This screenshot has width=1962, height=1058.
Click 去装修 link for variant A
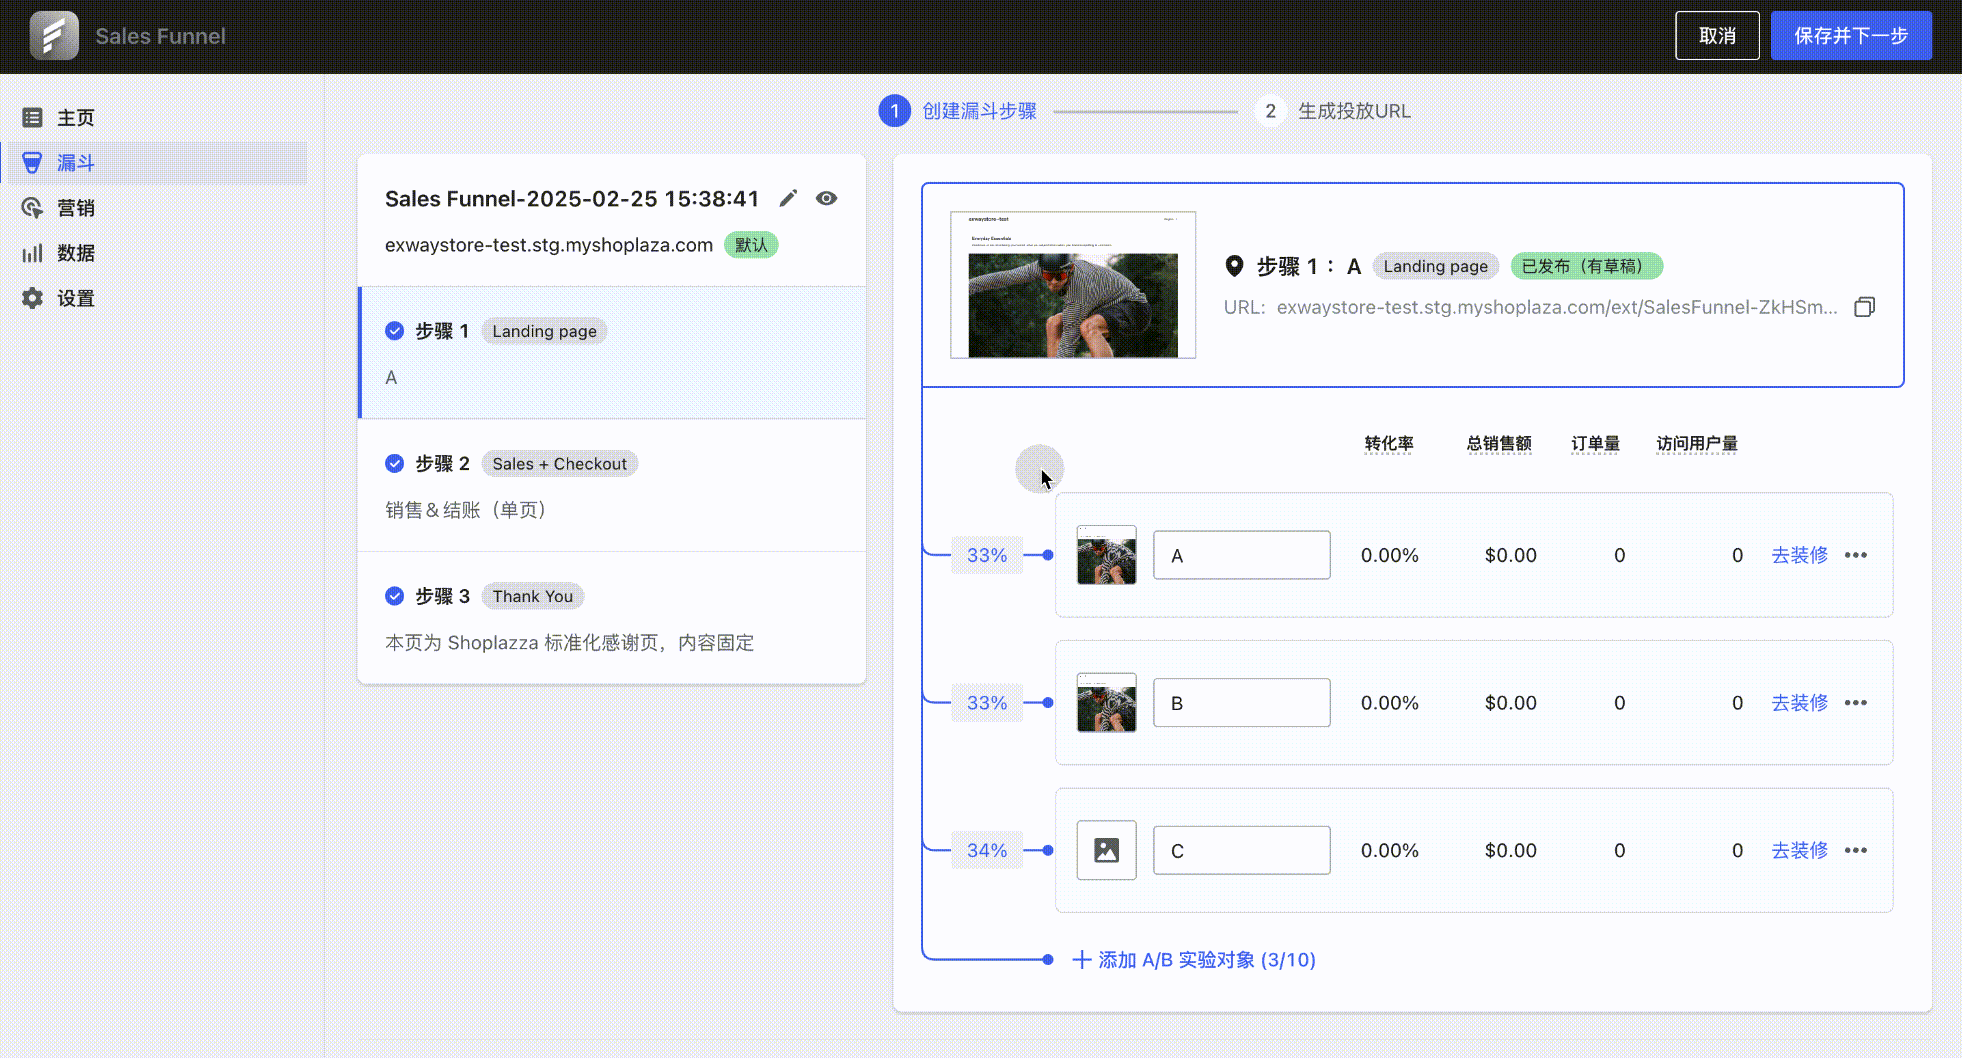[1799, 555]
